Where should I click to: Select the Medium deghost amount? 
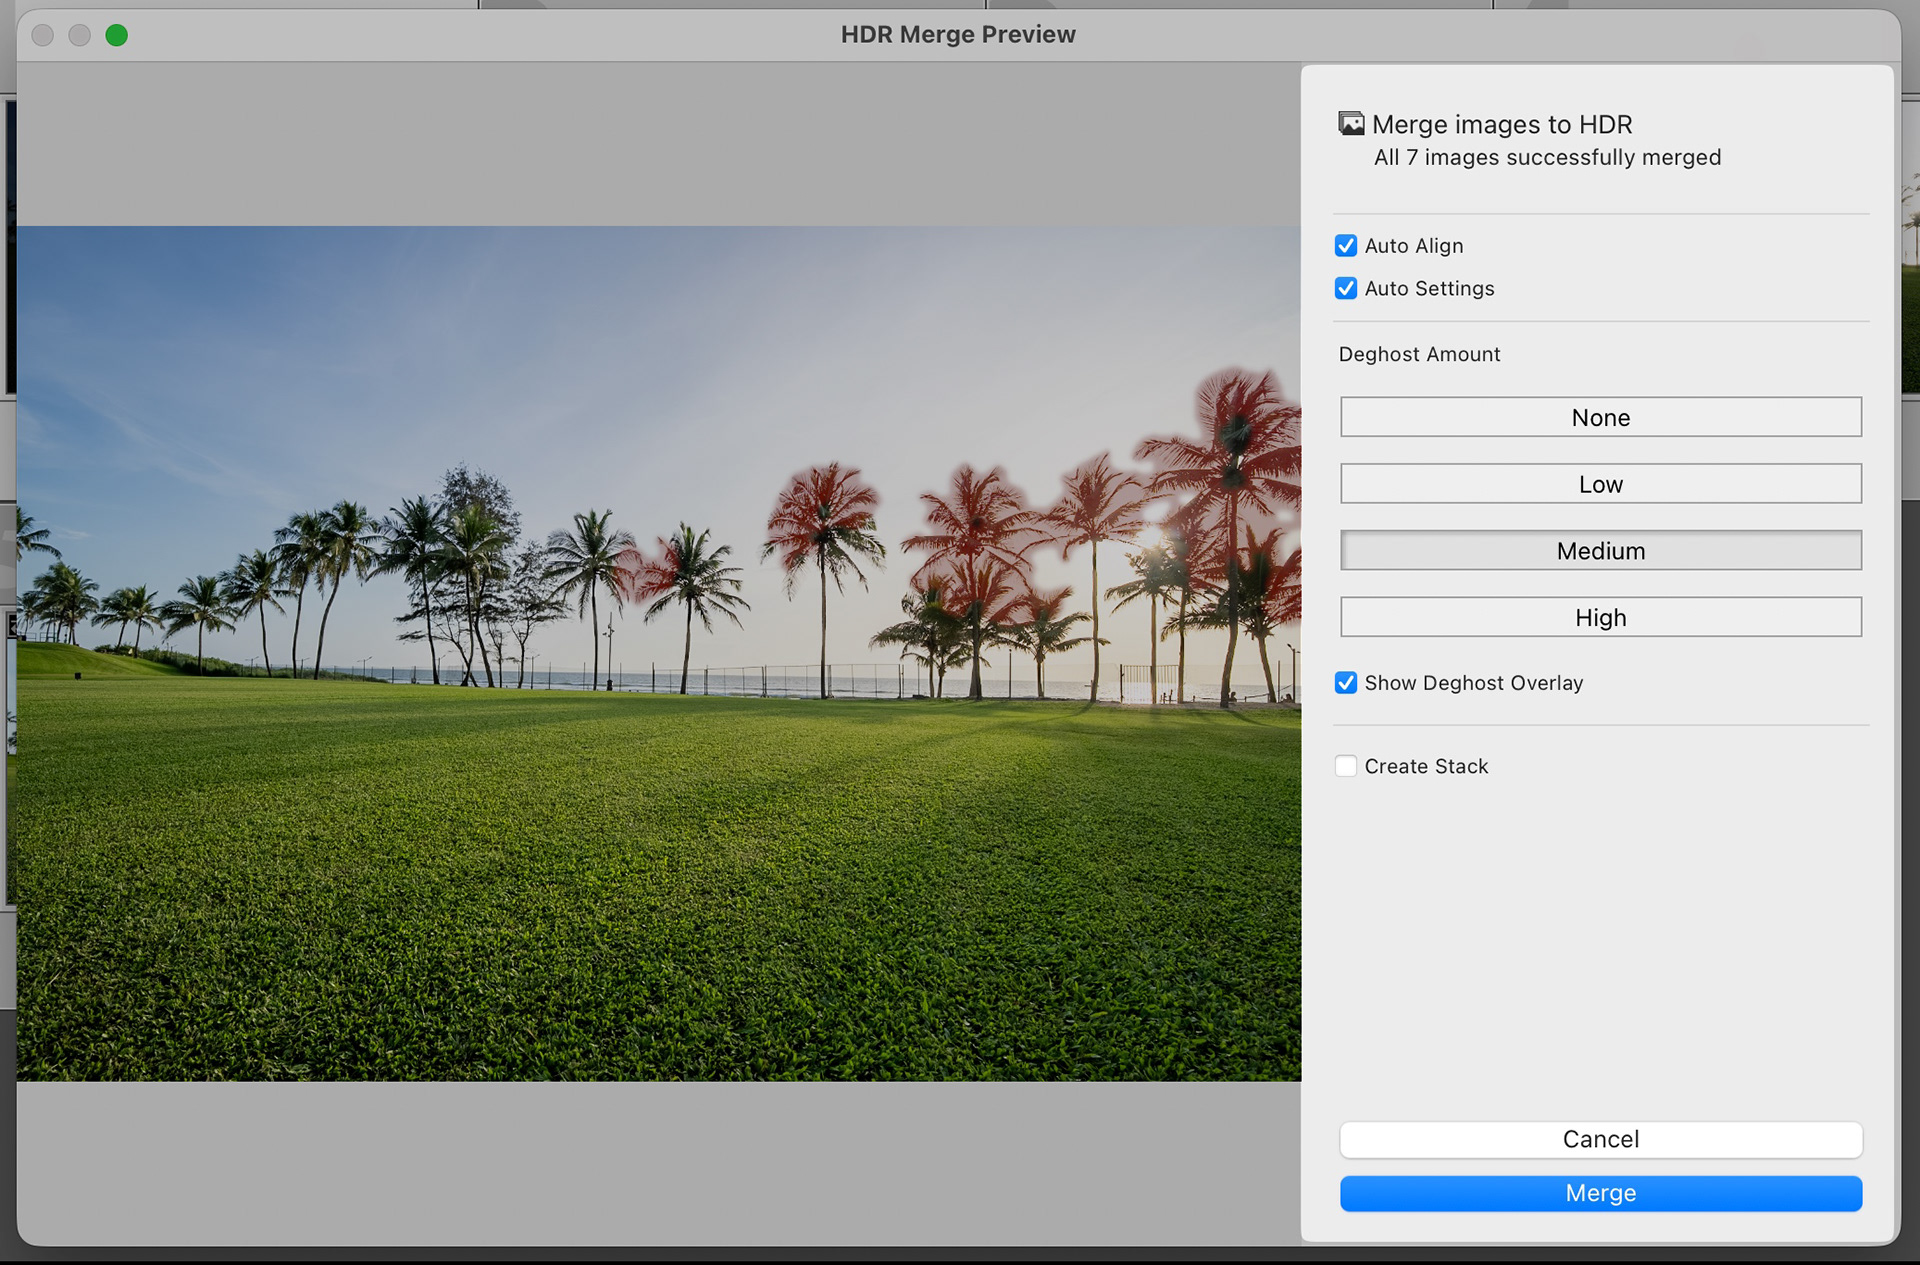tap(1600, 551)
